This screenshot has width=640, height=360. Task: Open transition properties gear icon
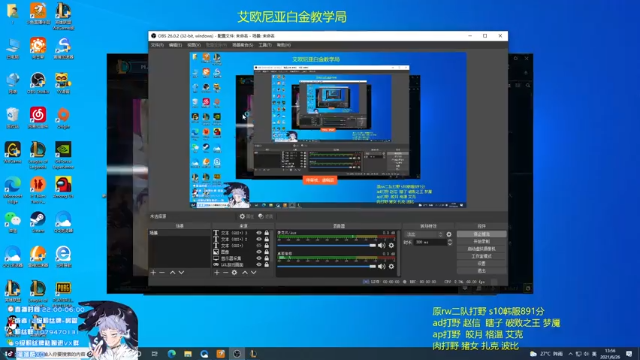pyautogui.click(x=449, y=234)
